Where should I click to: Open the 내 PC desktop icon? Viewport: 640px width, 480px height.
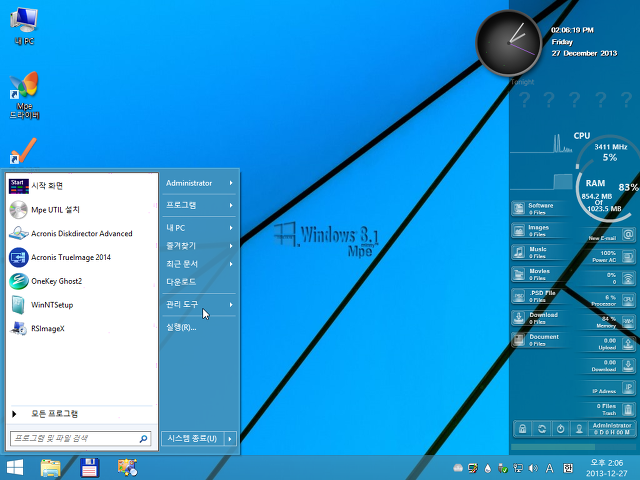pyautogui.click(x=24, y=27)
